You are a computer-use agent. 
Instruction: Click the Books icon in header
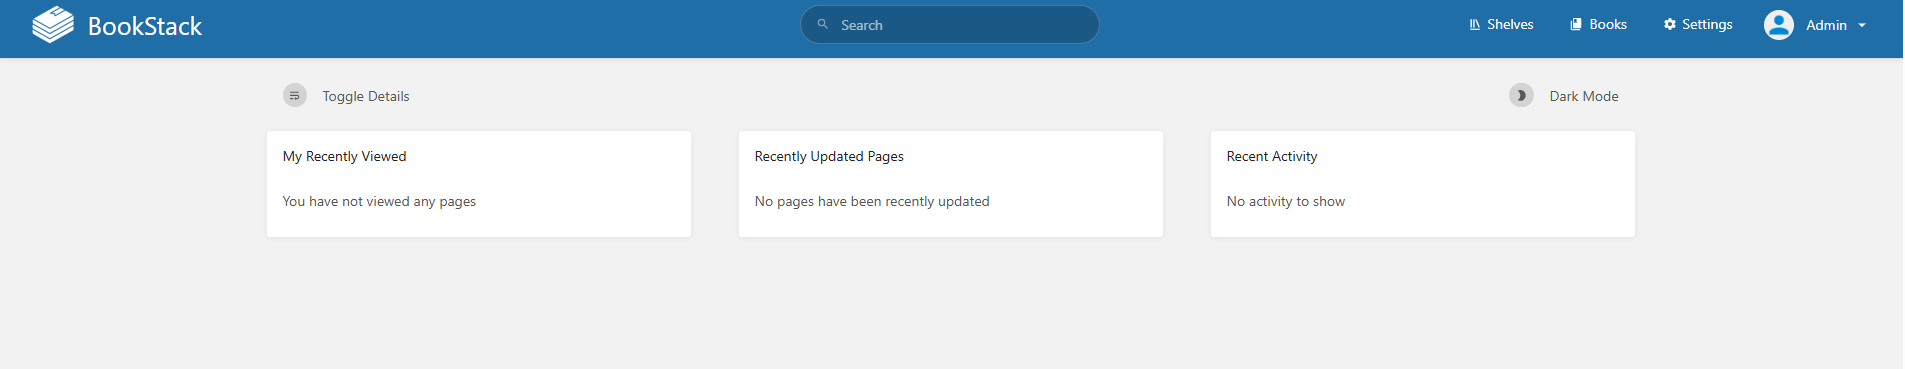pos(1576,24)
